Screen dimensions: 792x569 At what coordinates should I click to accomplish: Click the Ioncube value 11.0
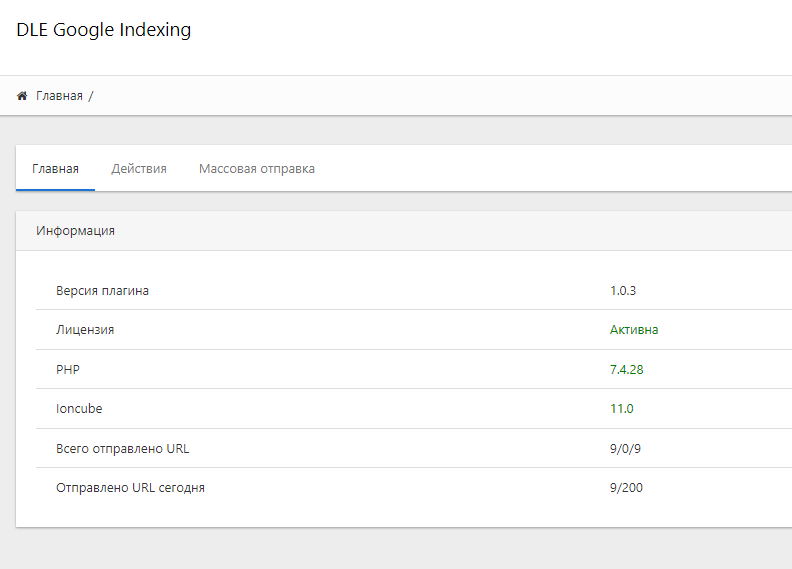tap(622, 408)
